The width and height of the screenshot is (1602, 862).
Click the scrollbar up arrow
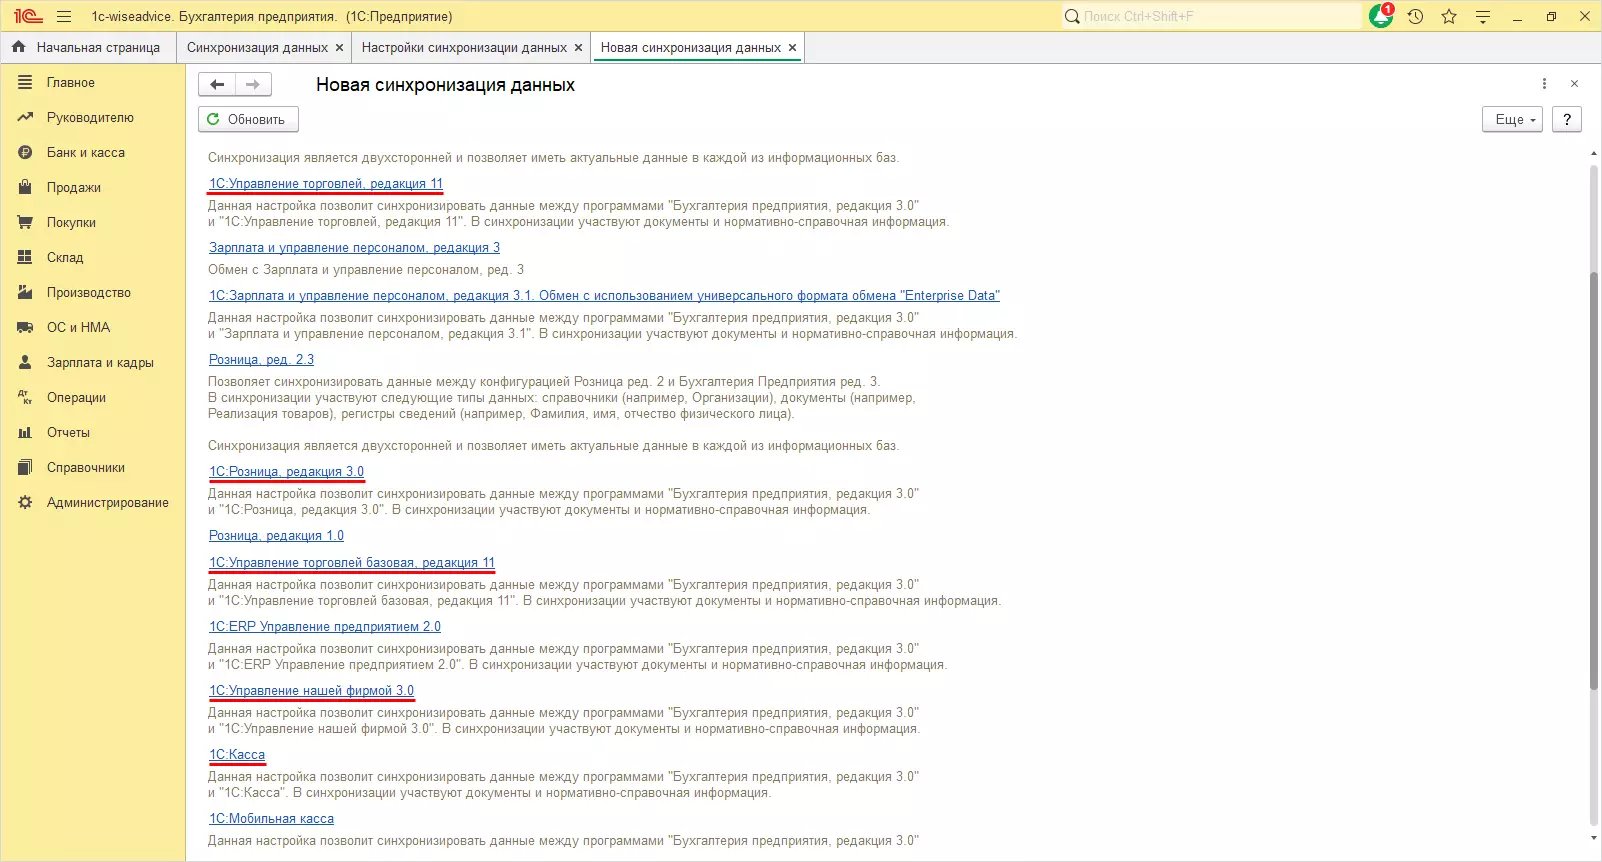point(1594,154)
